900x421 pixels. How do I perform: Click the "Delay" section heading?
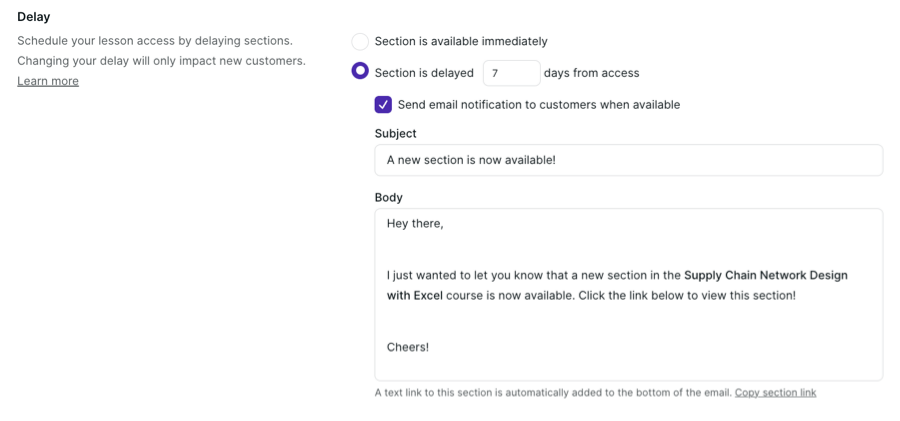pyautogui.click(x=33, y=17)
